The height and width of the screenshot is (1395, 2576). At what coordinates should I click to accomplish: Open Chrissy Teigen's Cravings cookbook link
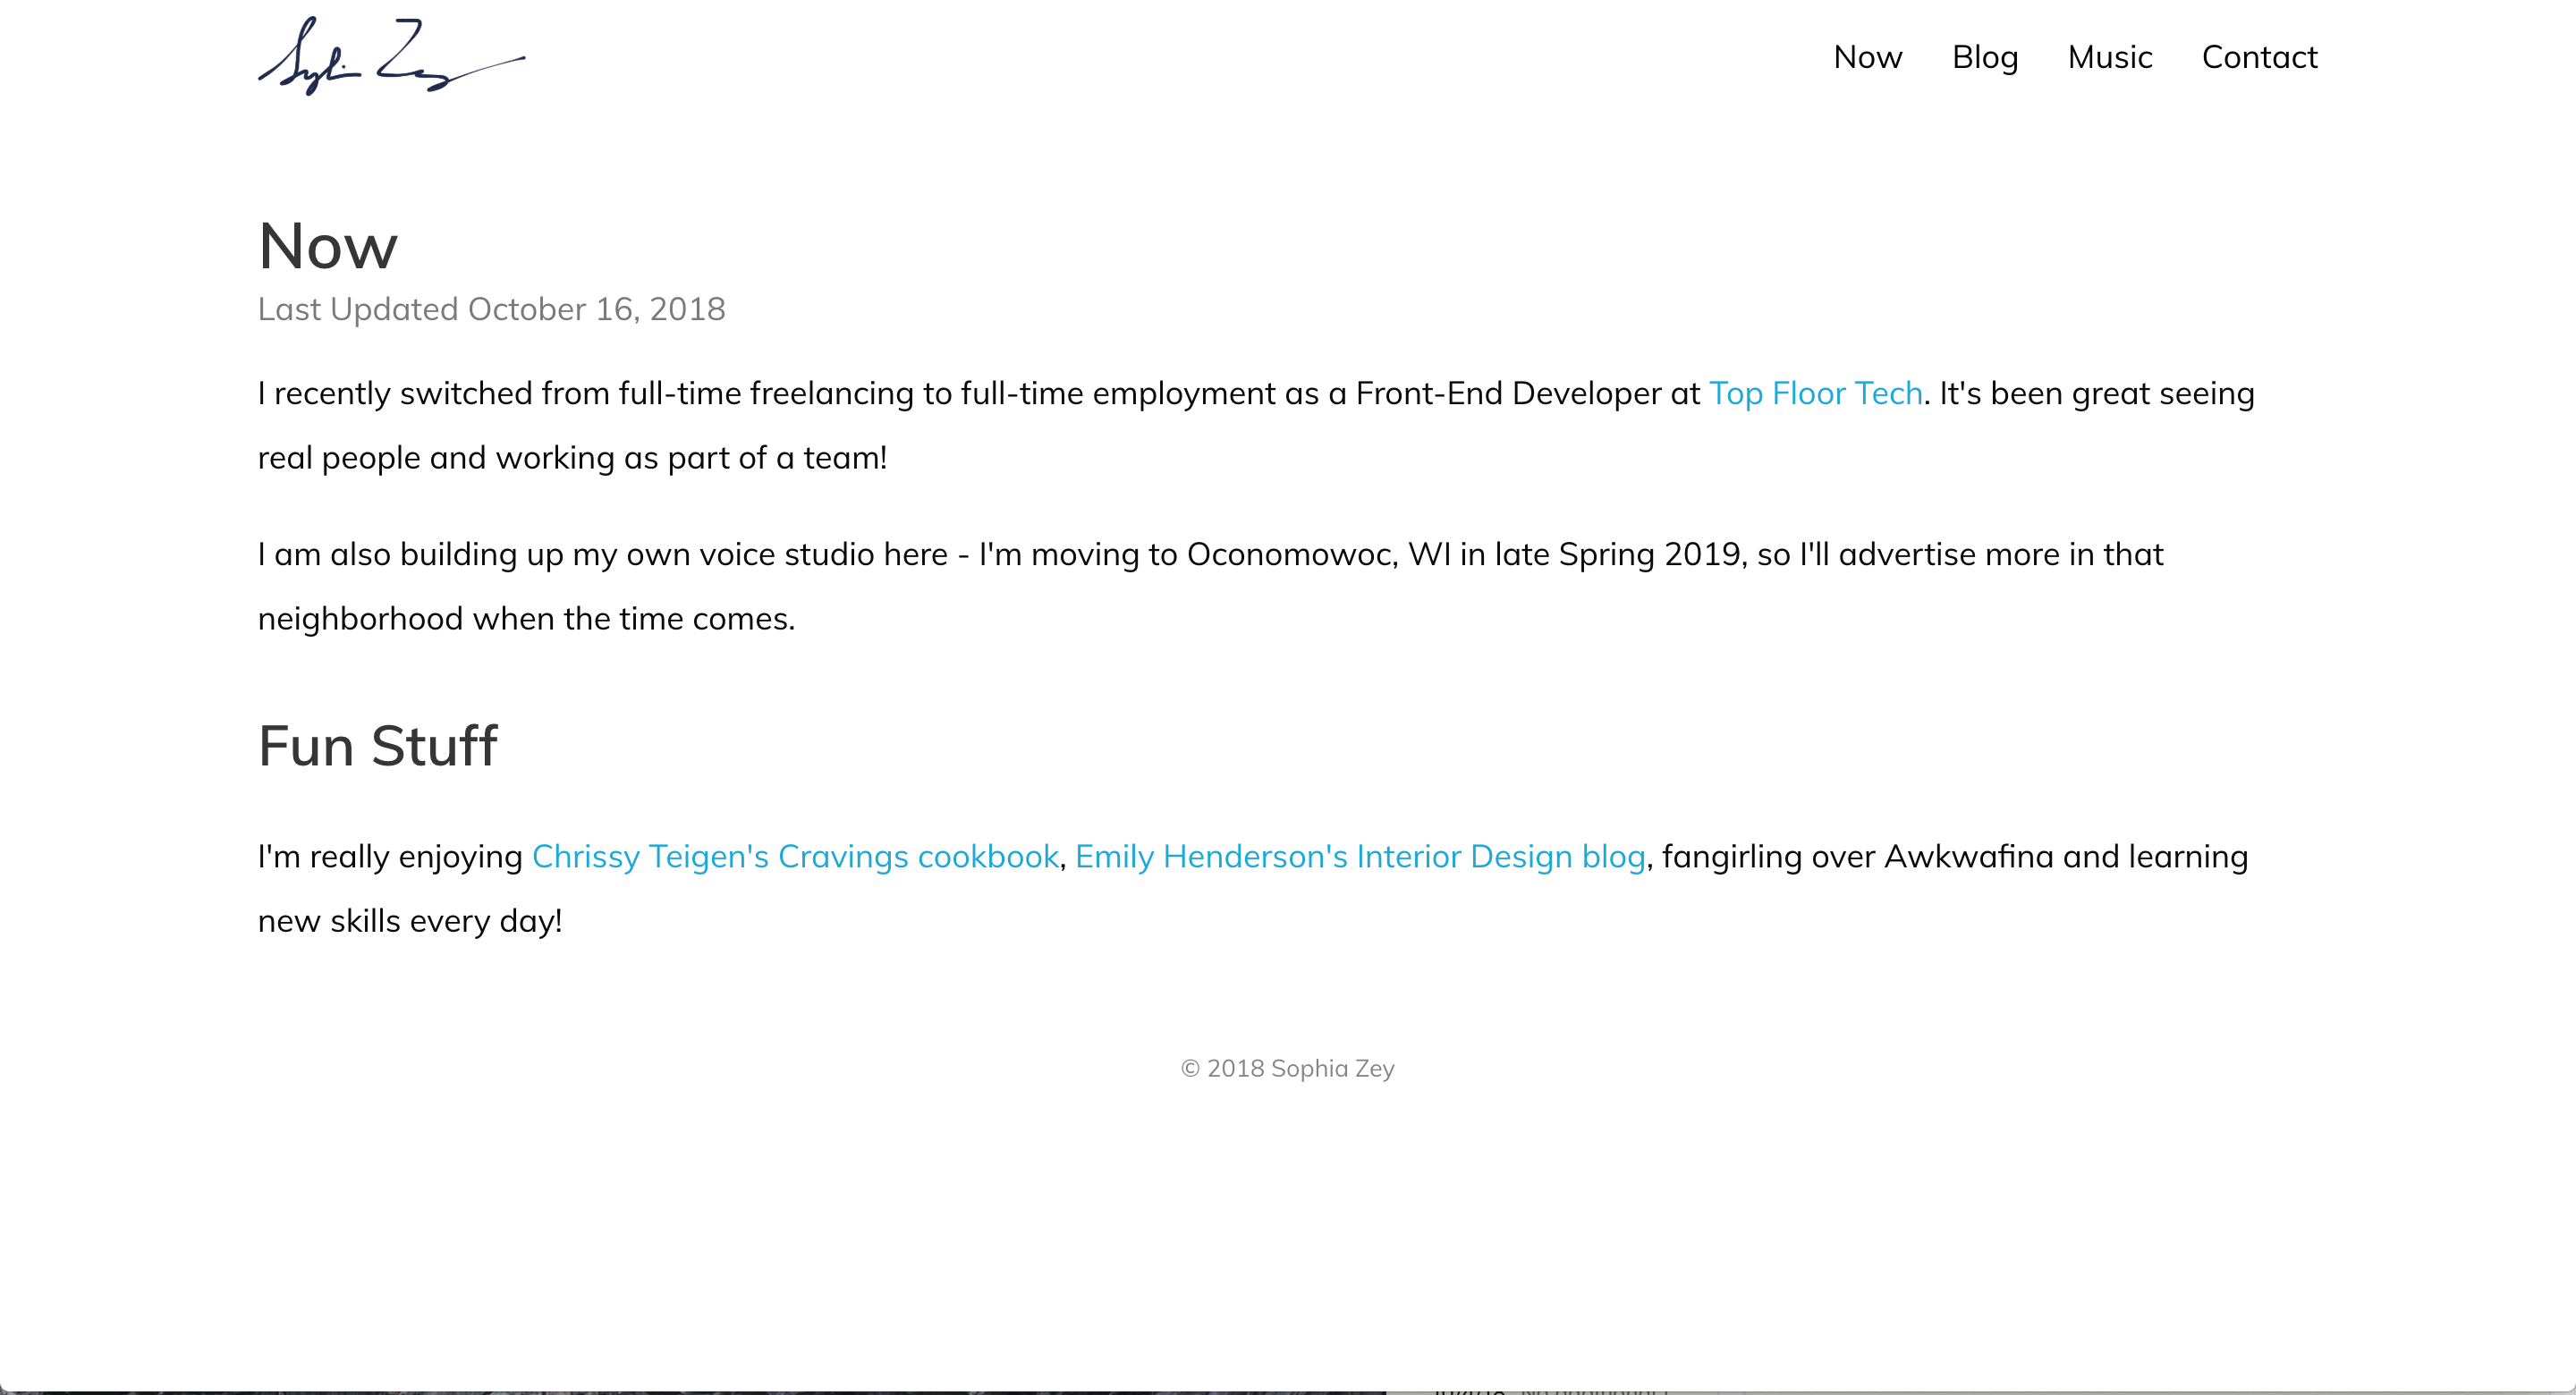coord(795,856)
